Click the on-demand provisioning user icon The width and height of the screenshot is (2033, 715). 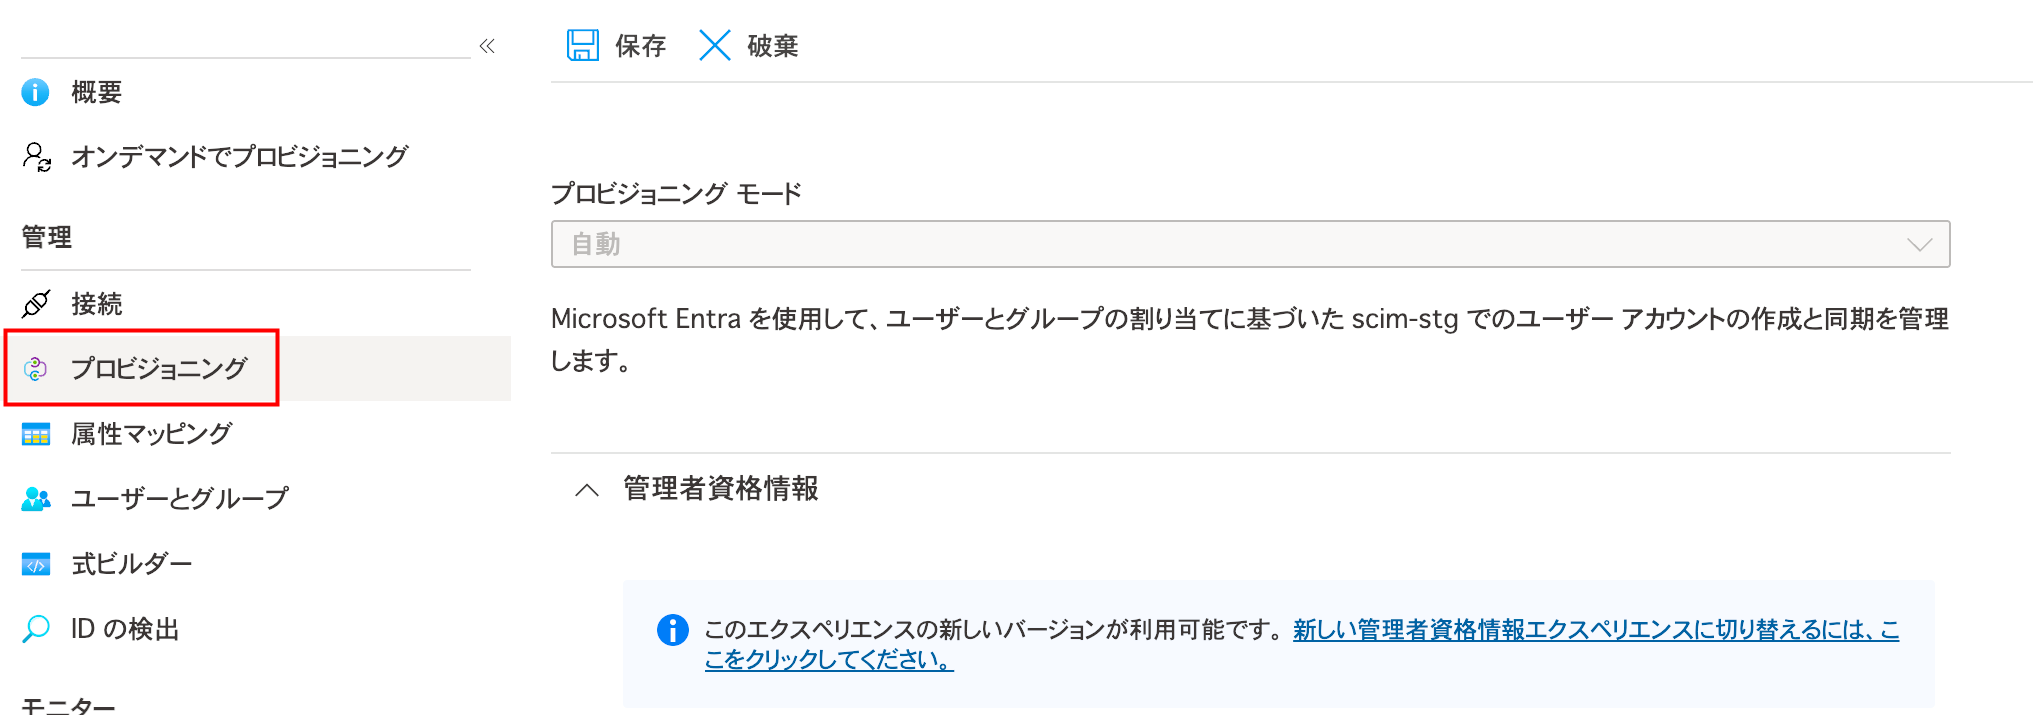click(x=37, y=157)
